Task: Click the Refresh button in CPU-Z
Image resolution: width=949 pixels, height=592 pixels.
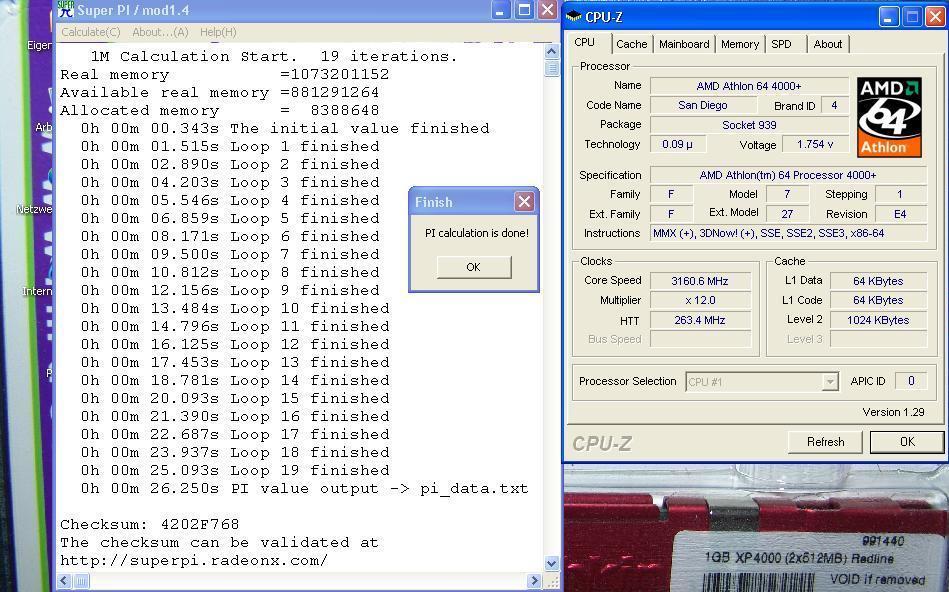Action: tap(825, 442)
